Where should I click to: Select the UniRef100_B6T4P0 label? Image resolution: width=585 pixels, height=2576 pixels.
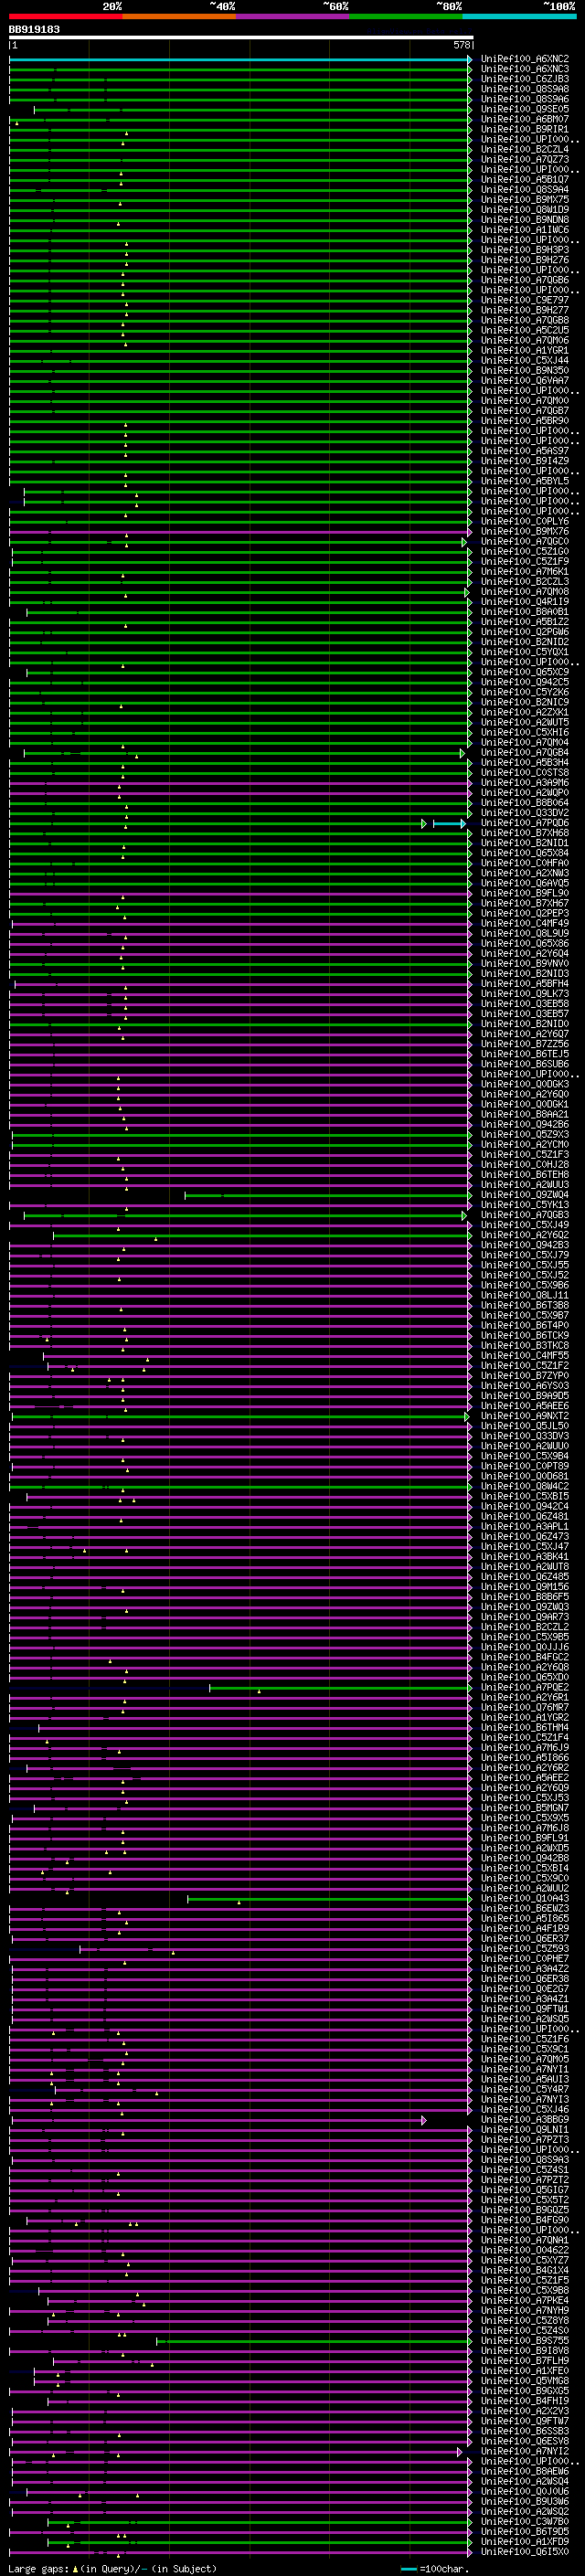(525, 1326)
